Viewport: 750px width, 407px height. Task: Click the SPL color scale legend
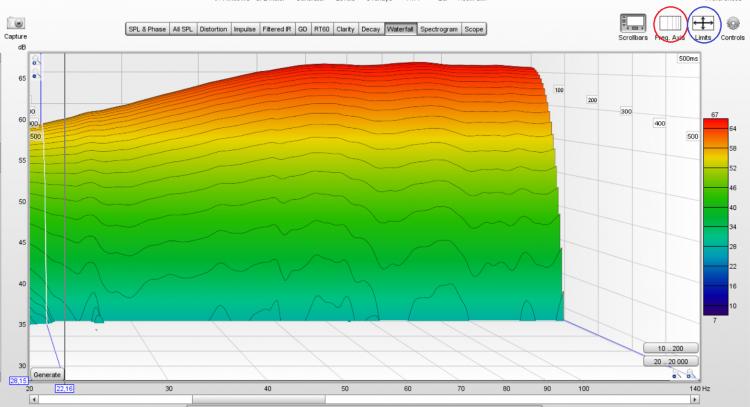(713, 215)
